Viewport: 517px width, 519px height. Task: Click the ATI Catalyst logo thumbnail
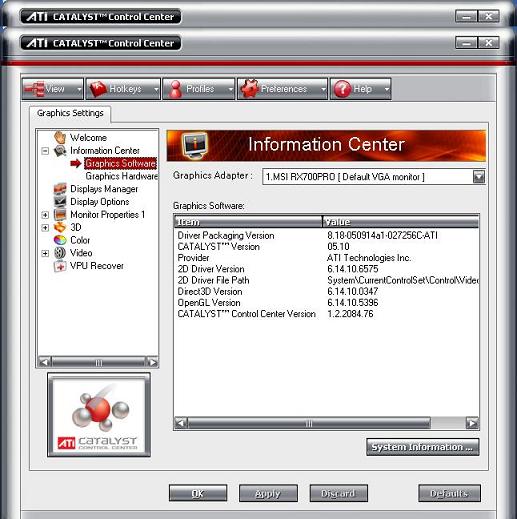pyautogui.click(x=99, y=415)
